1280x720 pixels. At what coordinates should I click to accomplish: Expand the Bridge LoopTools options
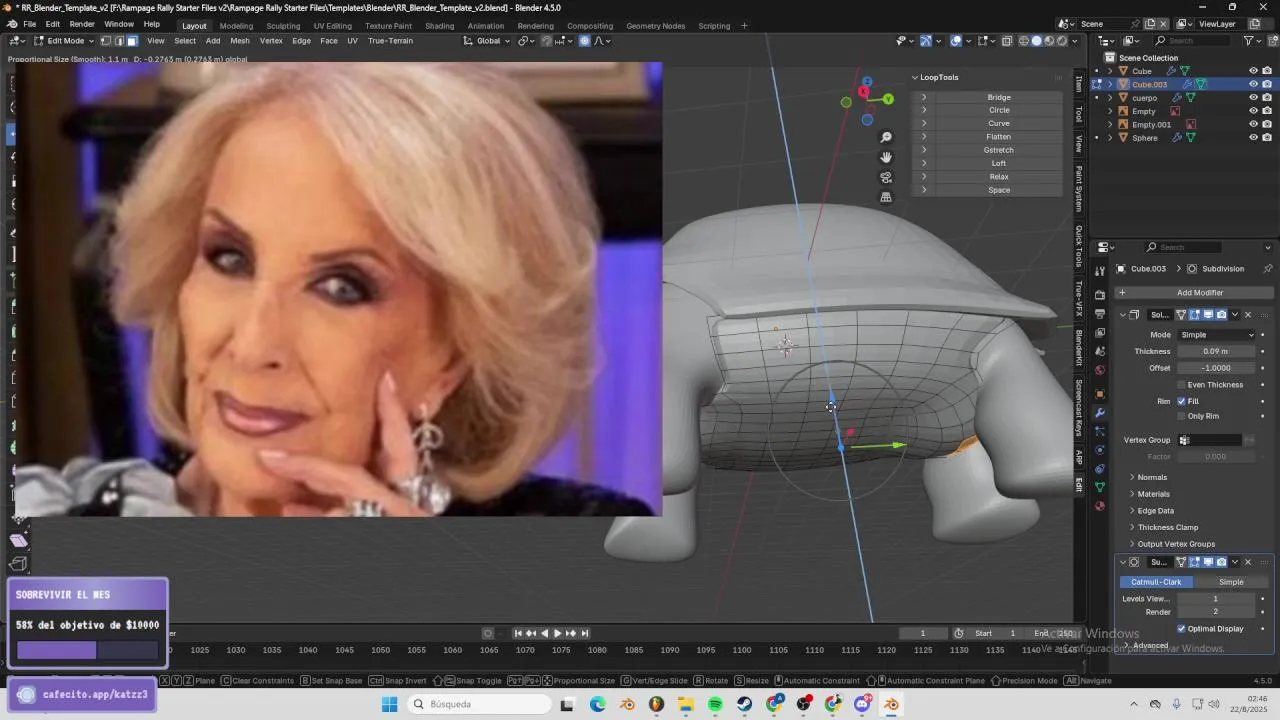click(x=923, y=97)
